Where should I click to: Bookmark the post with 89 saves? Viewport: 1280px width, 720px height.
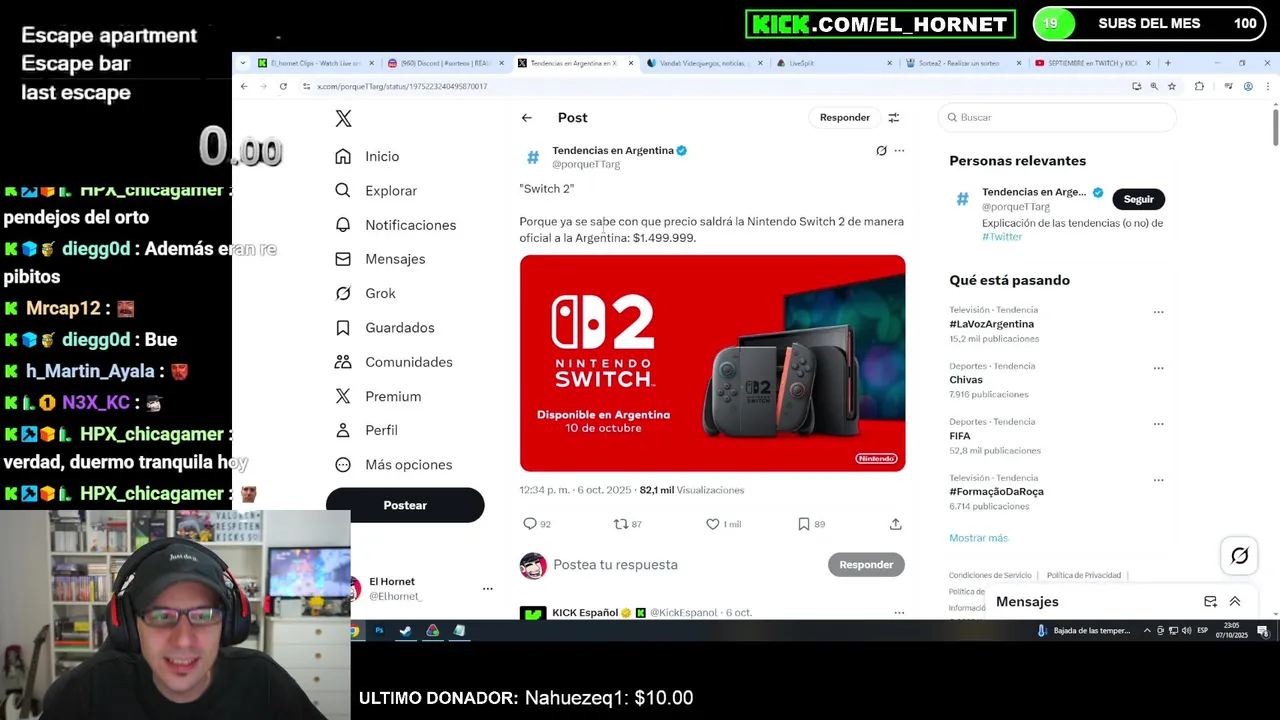pyautogui.click(x=803, y=524)
